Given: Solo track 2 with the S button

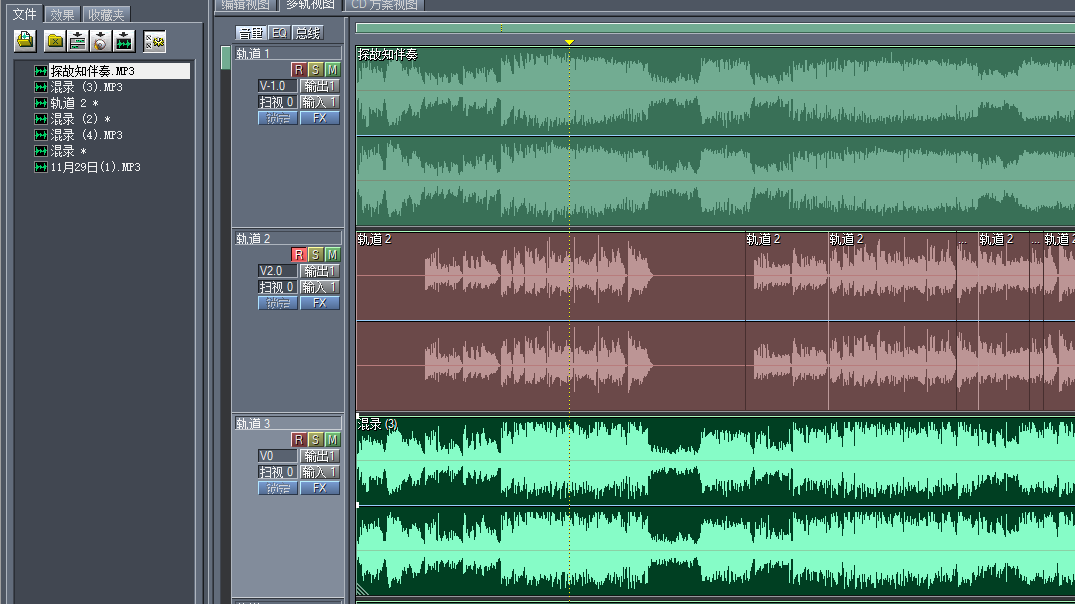Looking at the screenshot, I should [315, 255].
